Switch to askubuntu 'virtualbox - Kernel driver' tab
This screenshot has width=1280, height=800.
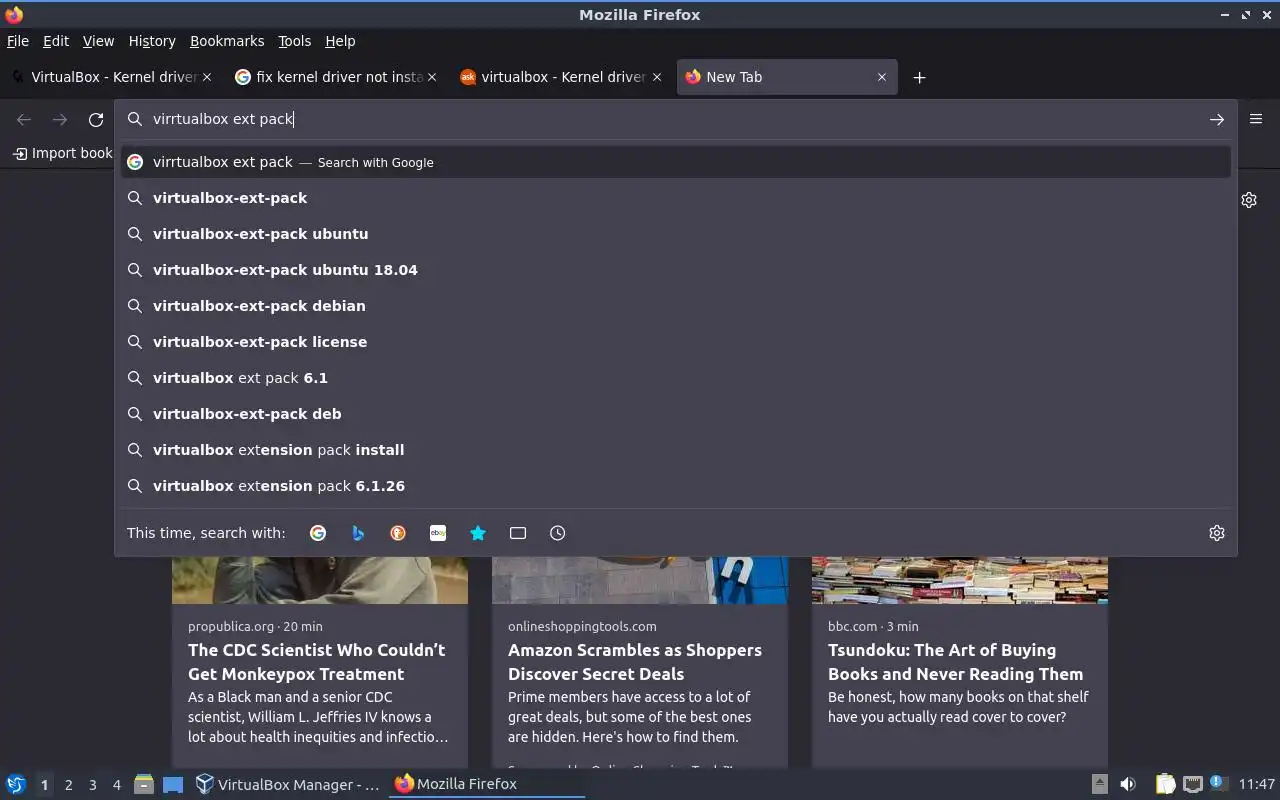click(x=561, y=77)
